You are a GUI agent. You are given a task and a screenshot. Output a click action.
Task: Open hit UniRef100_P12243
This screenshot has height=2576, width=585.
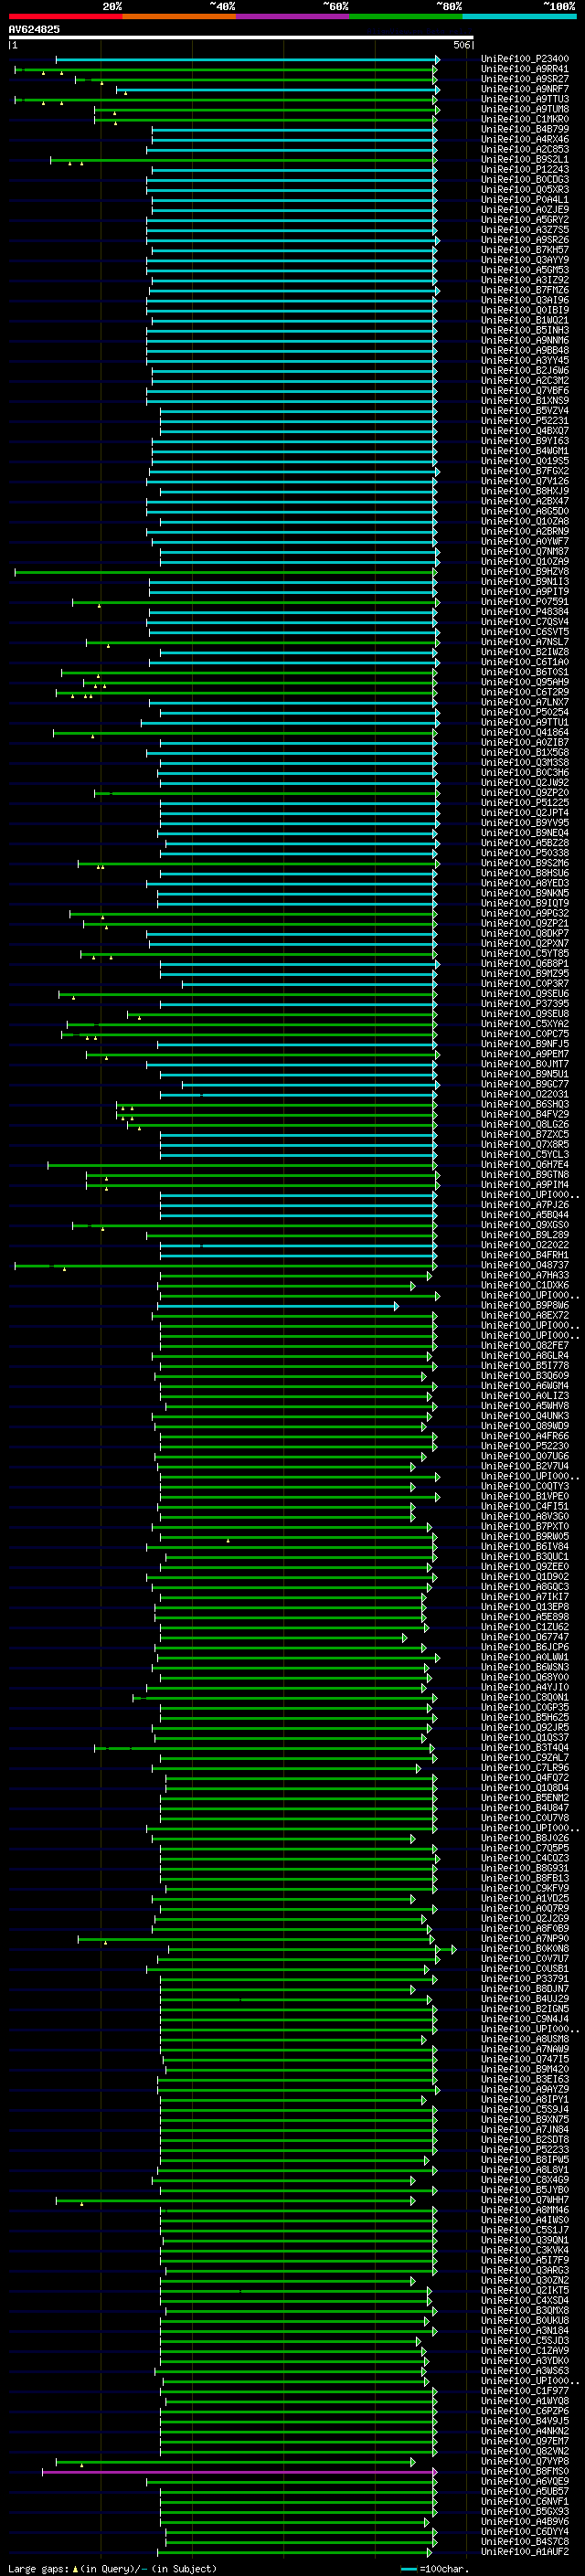tap(525, 169)
